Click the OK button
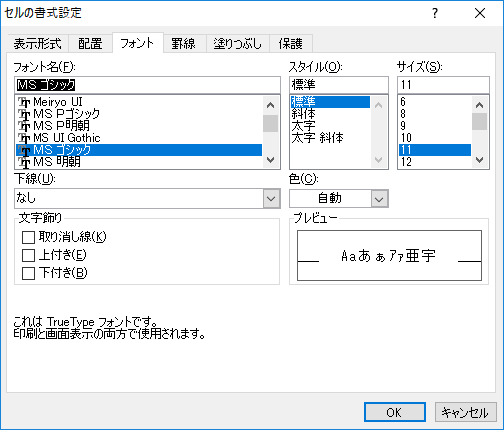This screenshot has width=504, height=430. [395, 412]
